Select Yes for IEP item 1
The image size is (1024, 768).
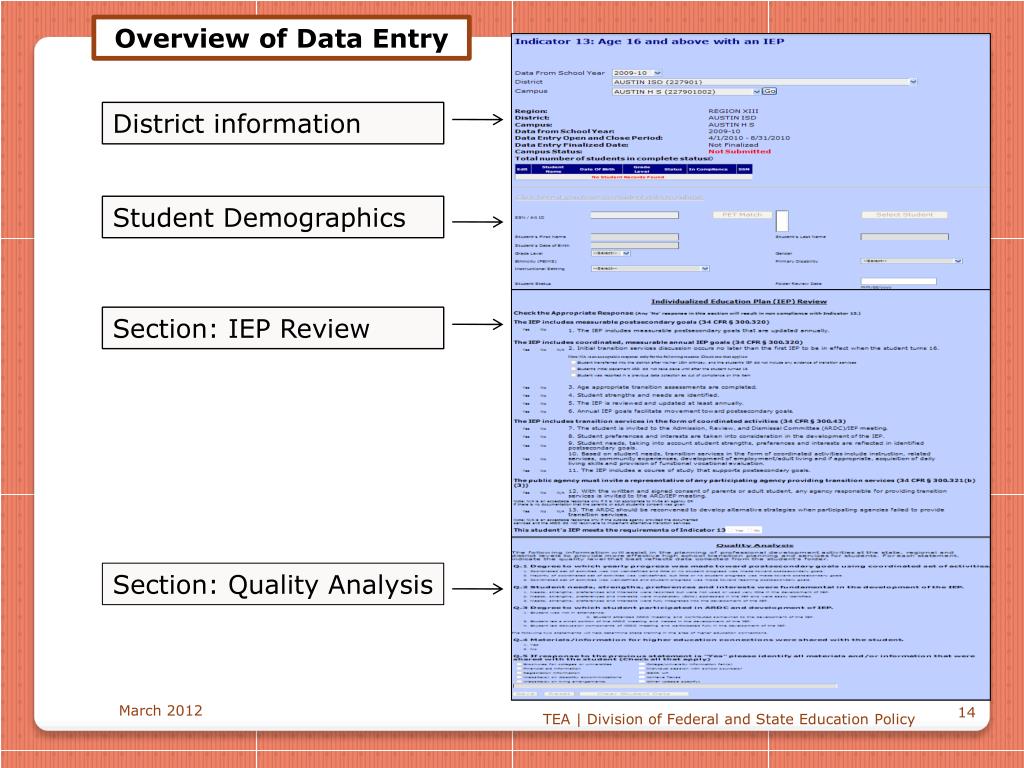pyautogui.click(x=526, y=330)
